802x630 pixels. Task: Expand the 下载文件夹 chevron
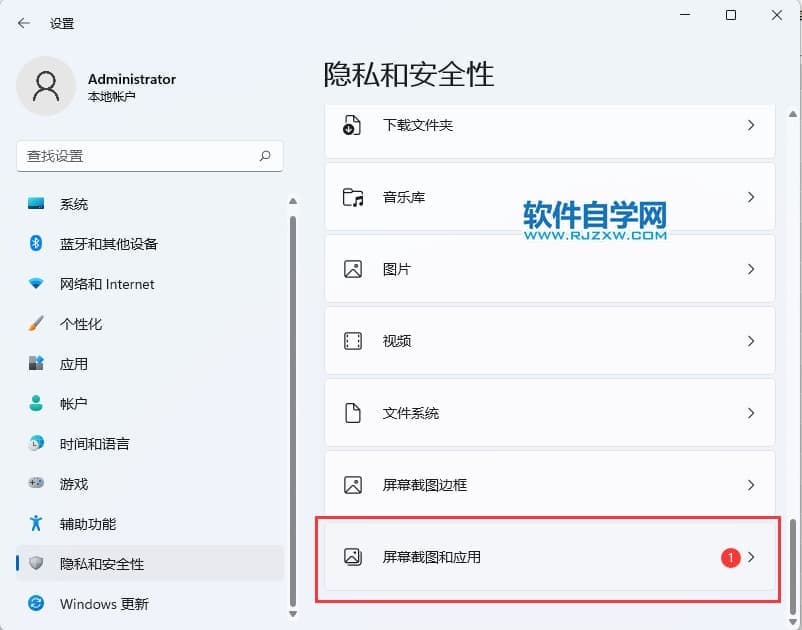751,125
